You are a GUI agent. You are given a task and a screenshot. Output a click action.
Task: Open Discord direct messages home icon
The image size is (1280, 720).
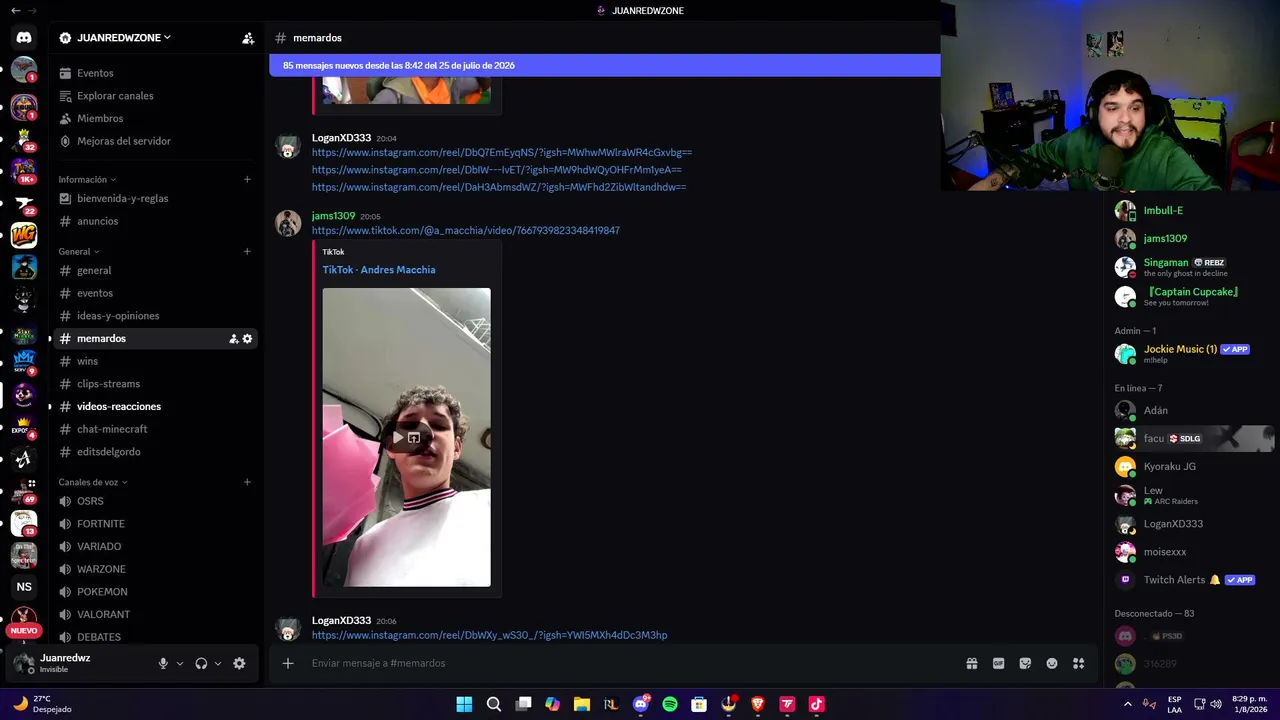click(x=24, y=38)
